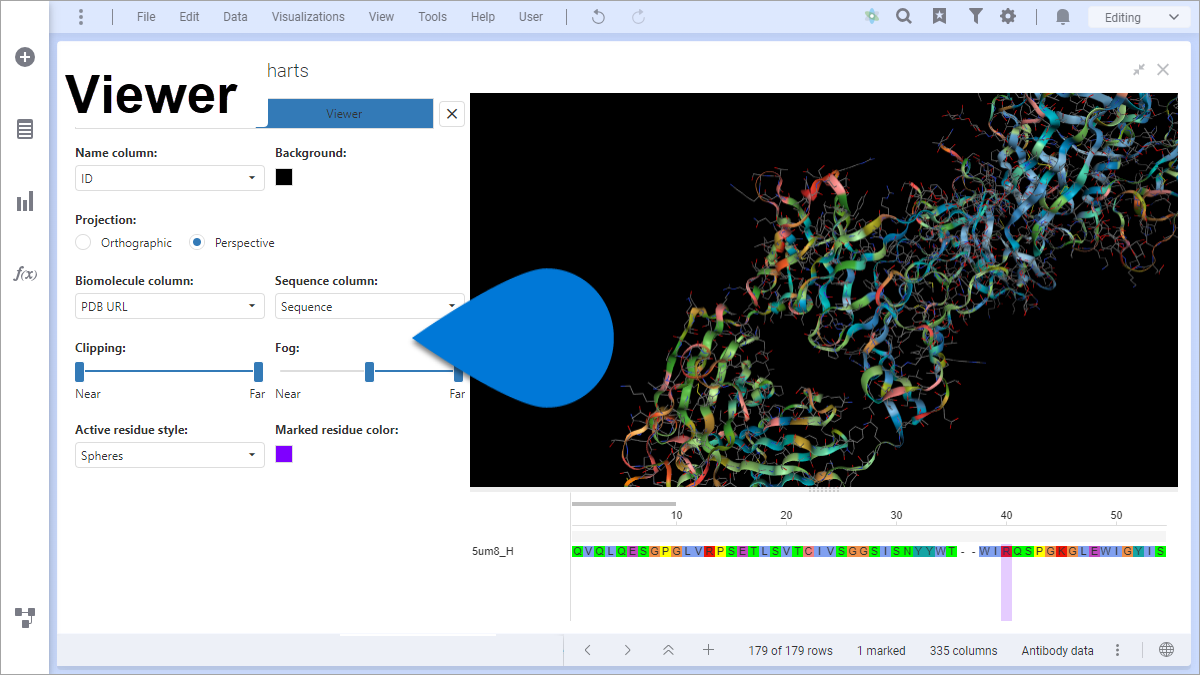The width and height of the screenshot is (1200, 675).
Task: Click the tables list icon in the left sidebar
Action: click(x=24, y=129)
